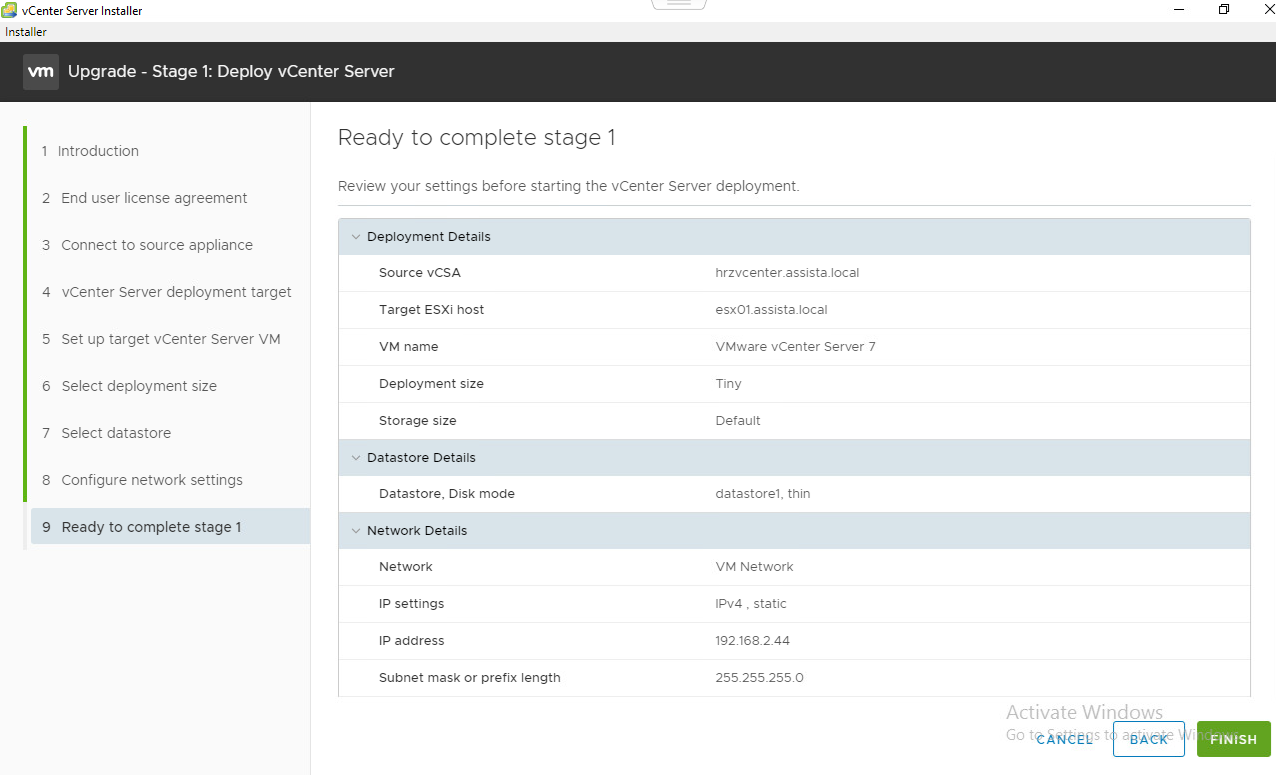Viewport: 1276px width, 775px height.
Task: Click the Network value VM Network
Action: (754, 567)
